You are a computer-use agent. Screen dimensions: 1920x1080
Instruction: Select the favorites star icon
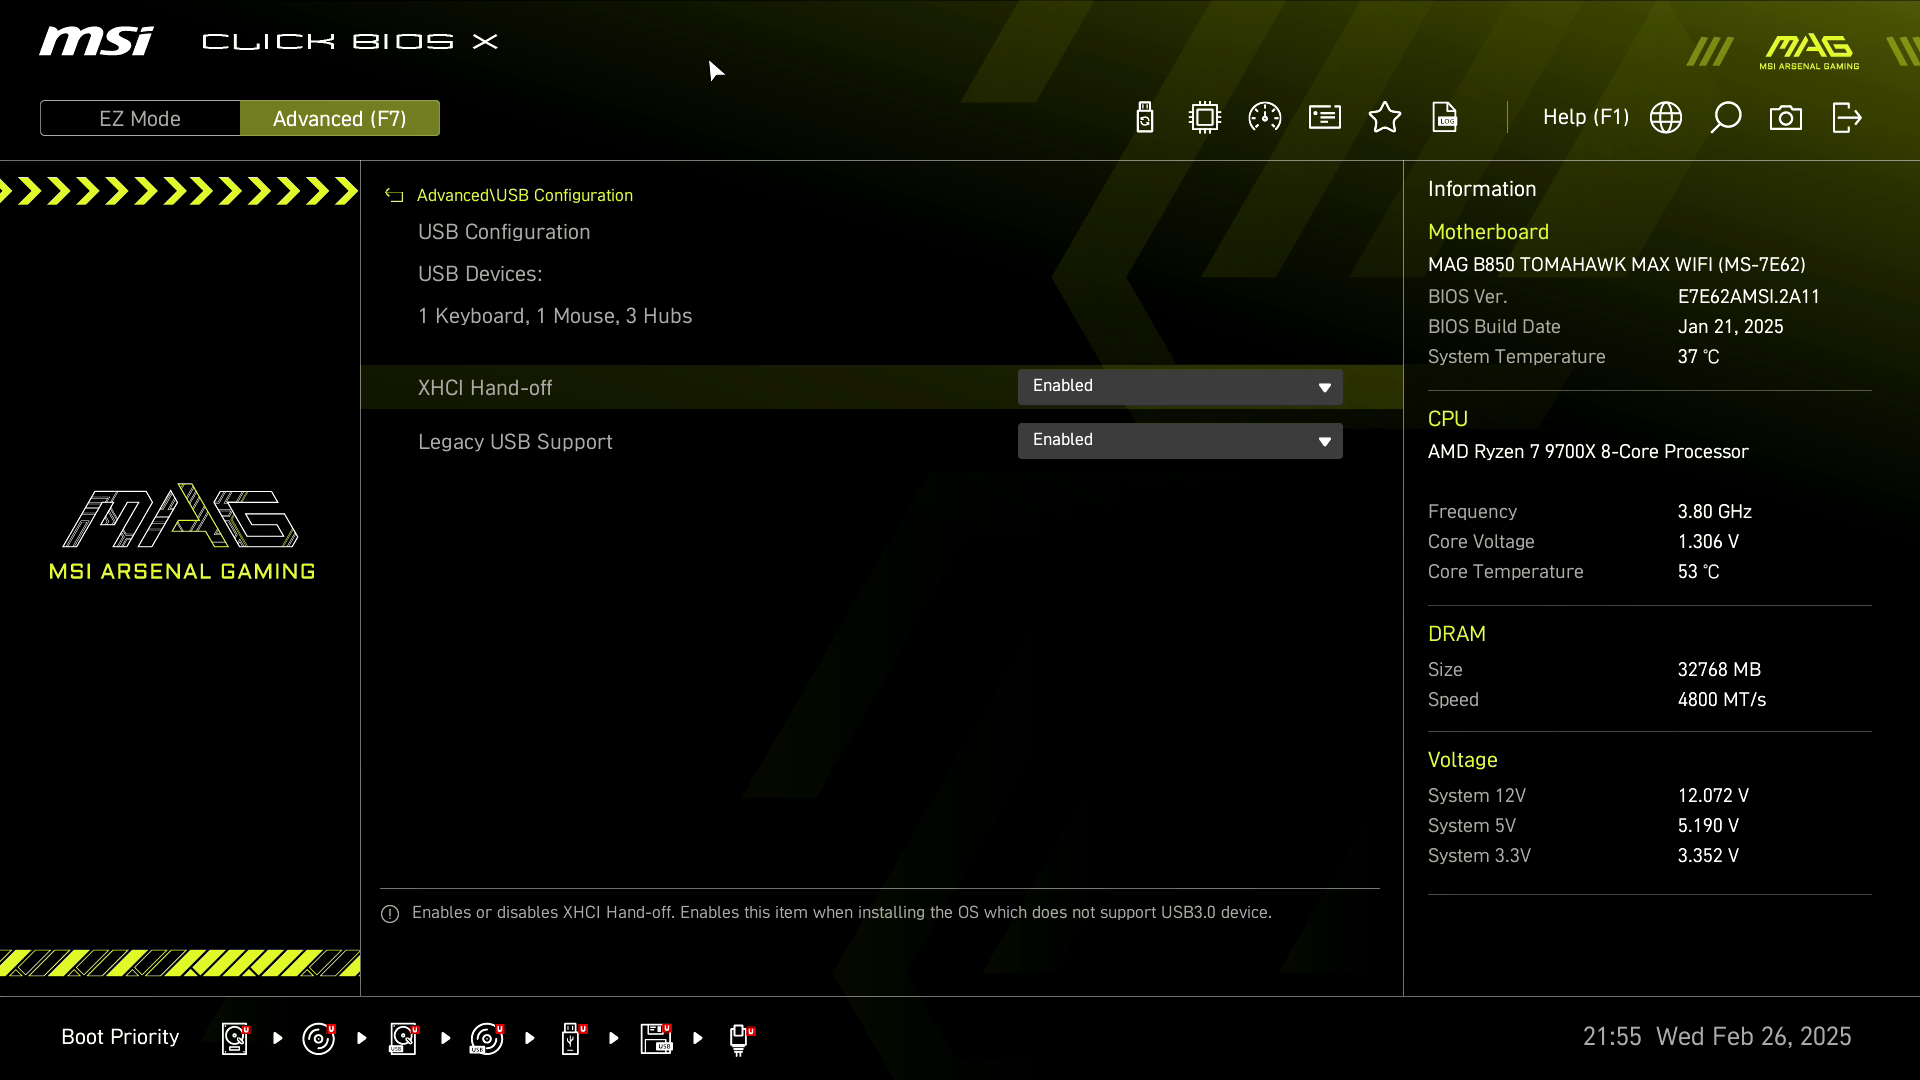(1385, 117)
